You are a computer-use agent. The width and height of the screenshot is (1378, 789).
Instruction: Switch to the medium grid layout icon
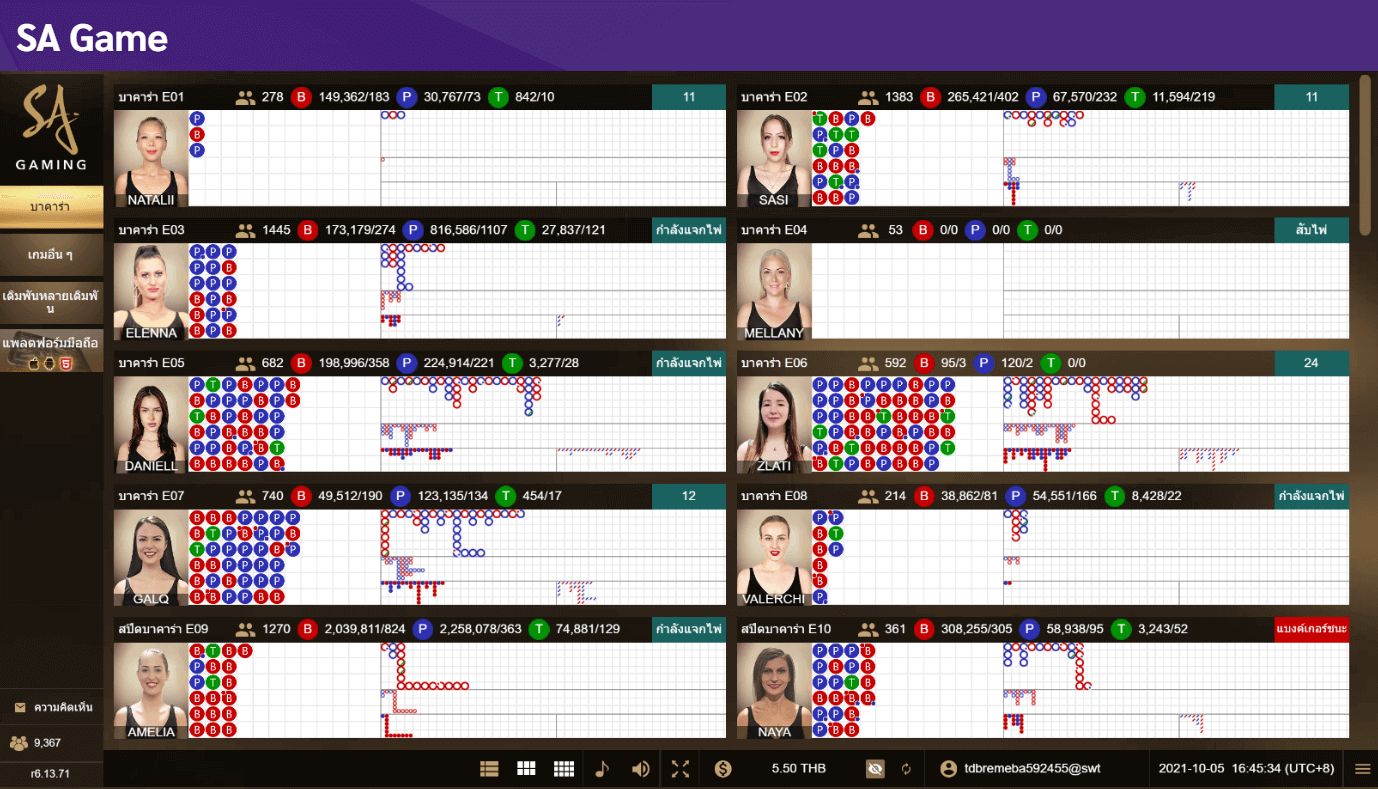pos(526,769)
